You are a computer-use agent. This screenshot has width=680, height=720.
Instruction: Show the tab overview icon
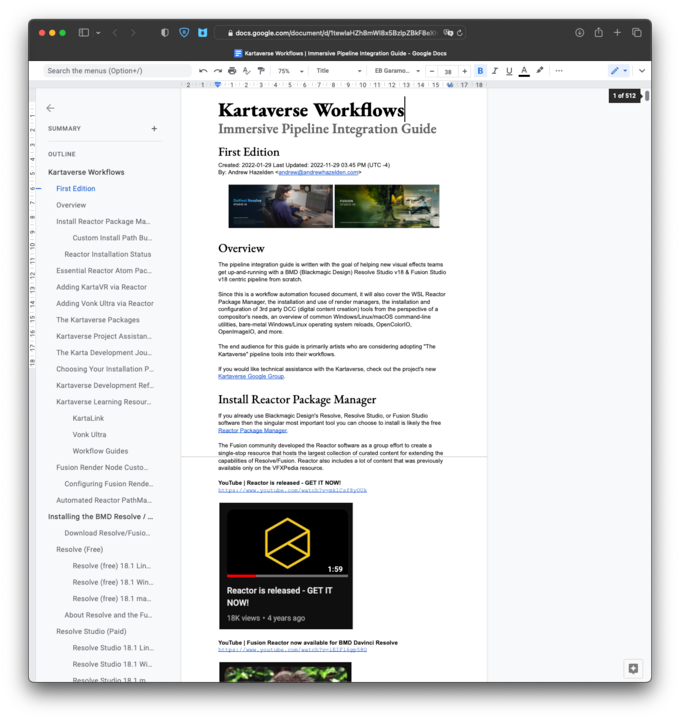(637, 33)
